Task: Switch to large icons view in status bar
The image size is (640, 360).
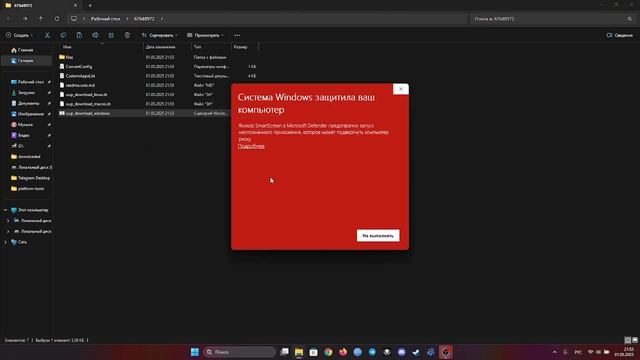Action: coord(635,340)
